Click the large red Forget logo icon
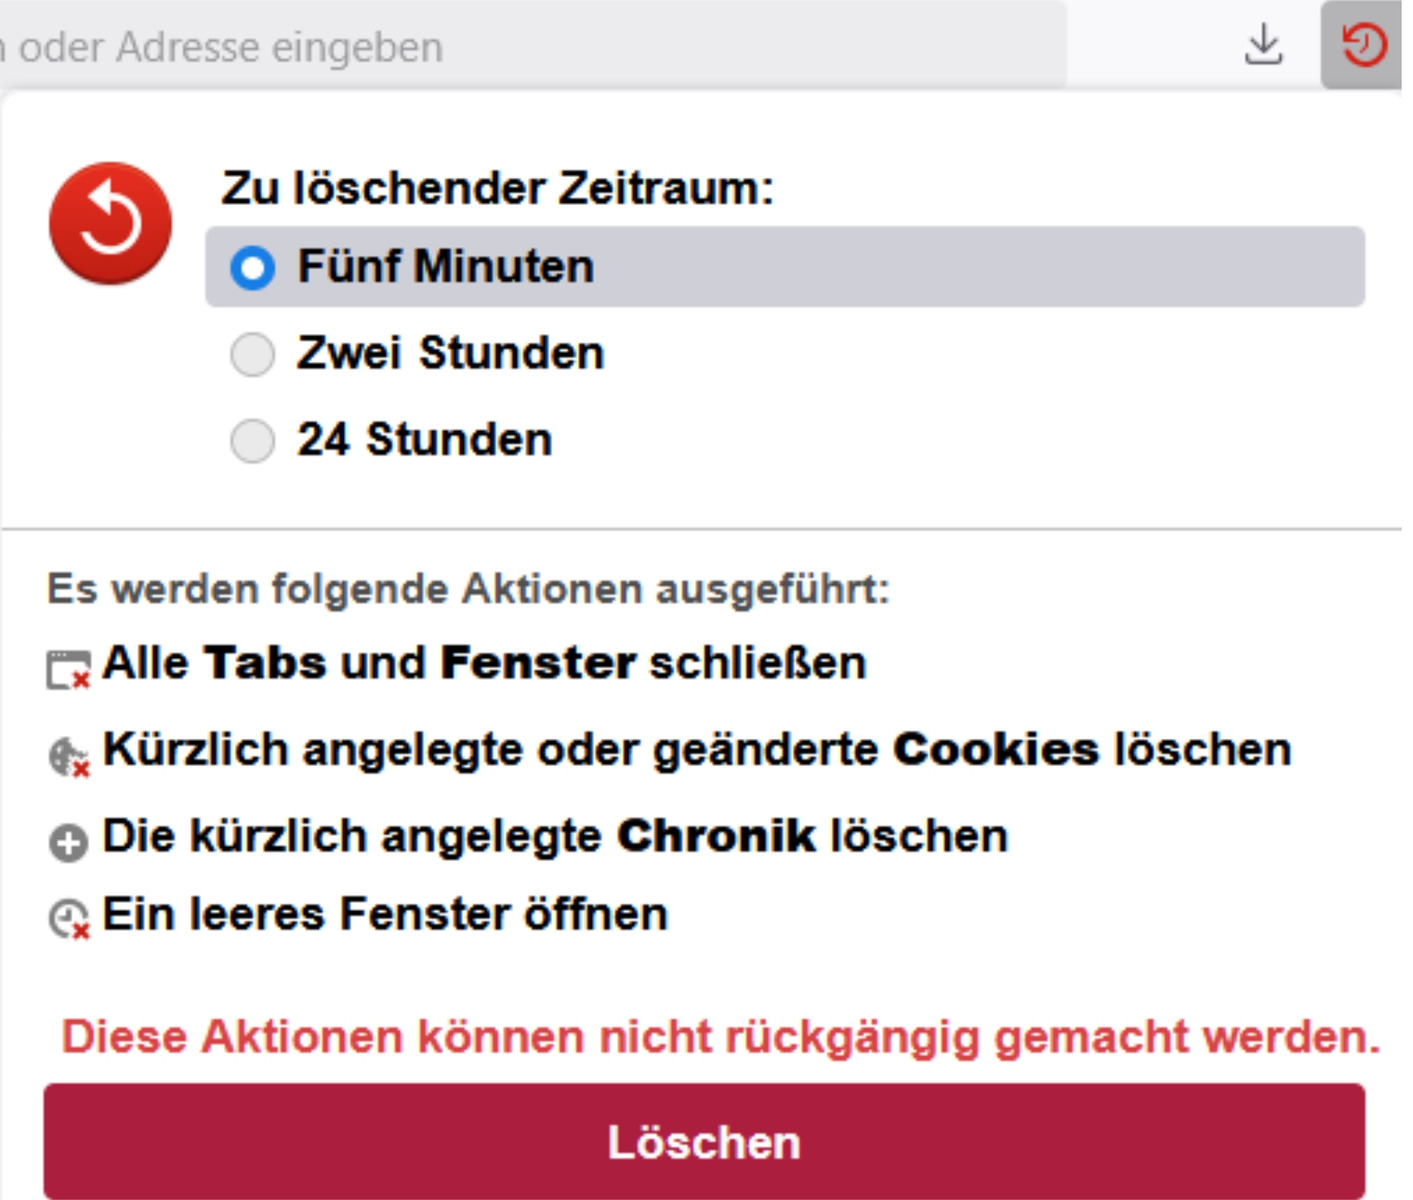Screen dimensions: 1413x1200 (110, 223)
